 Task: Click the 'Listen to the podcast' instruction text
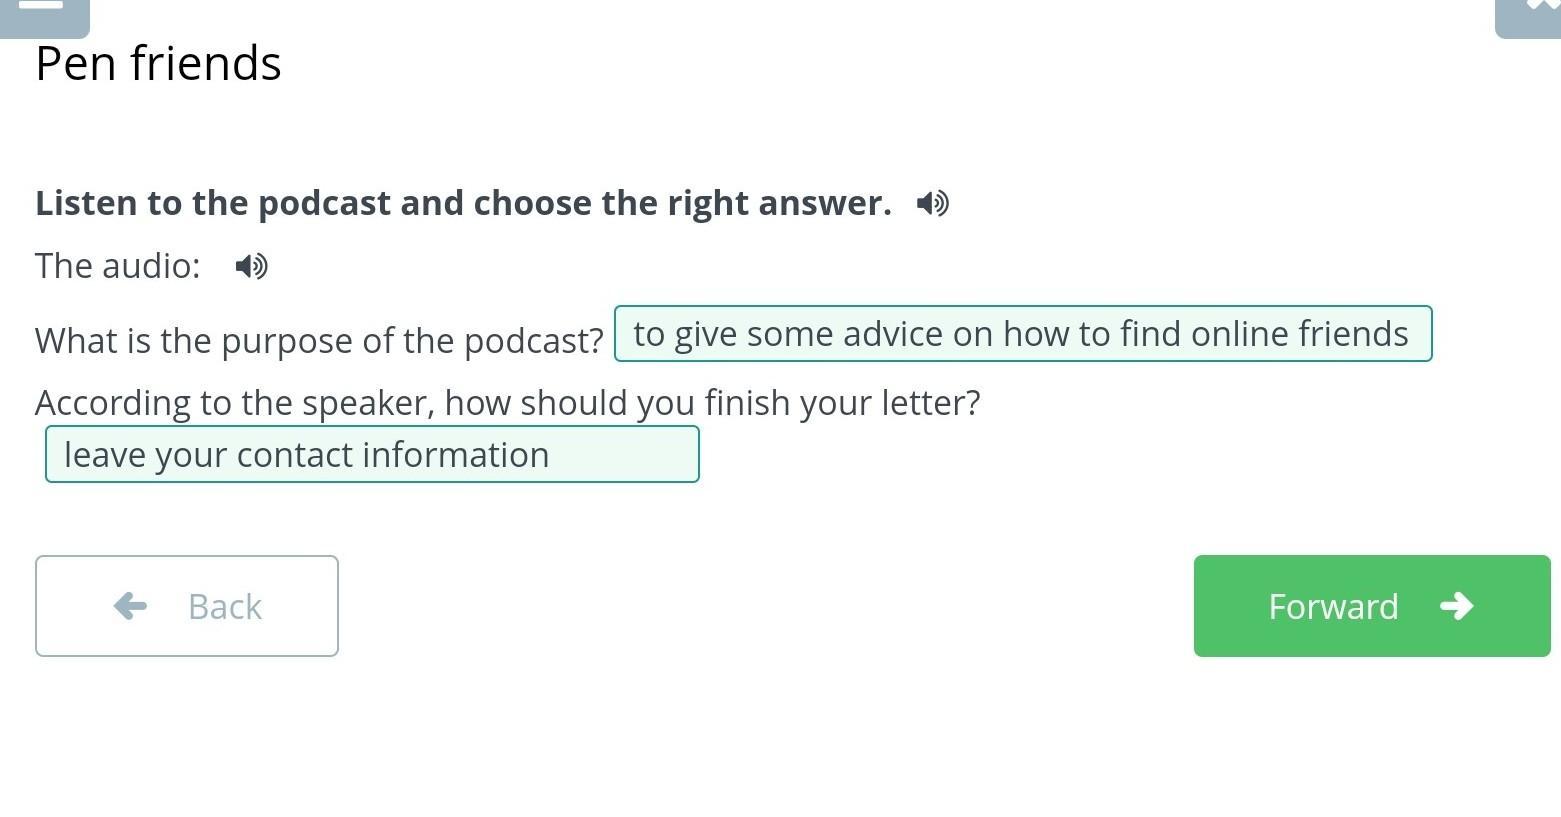(x=463, y=203)
